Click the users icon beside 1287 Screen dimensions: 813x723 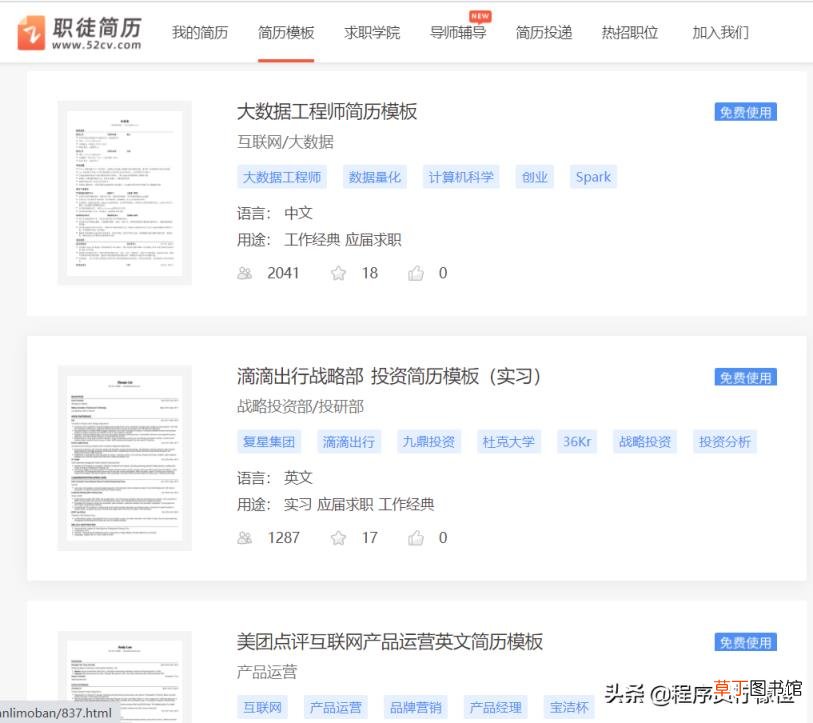pyautogui.click(x=245, y=538)
